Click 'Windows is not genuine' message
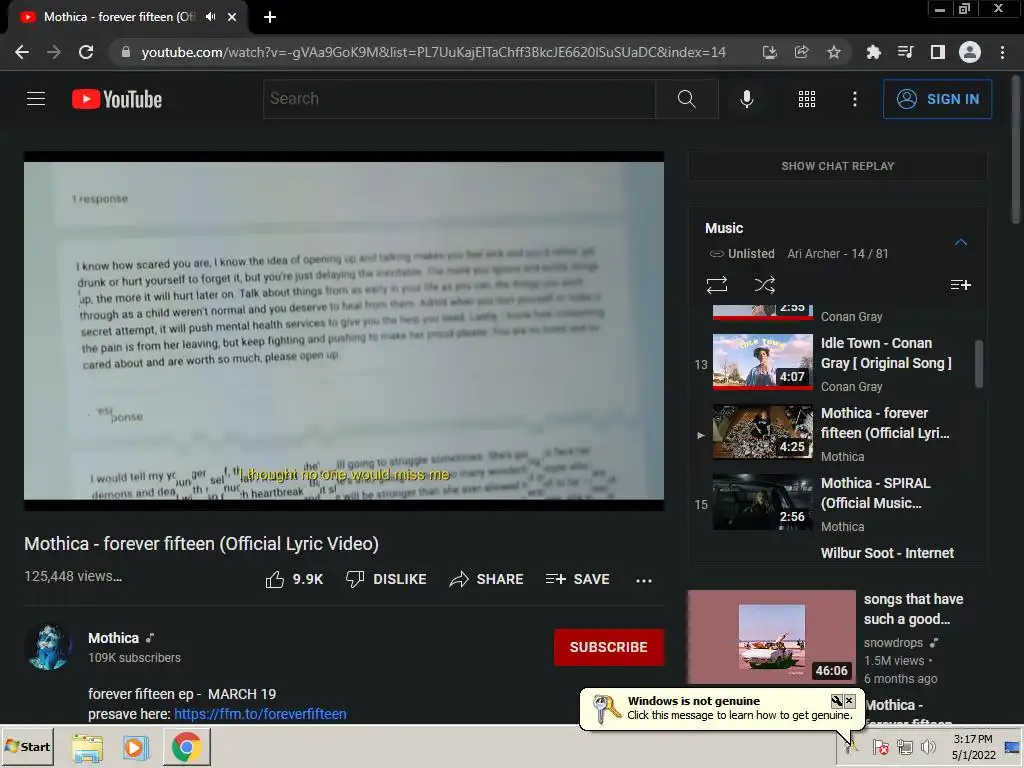This screenshot has width=1024, height=768. click(x=694, y=701)
